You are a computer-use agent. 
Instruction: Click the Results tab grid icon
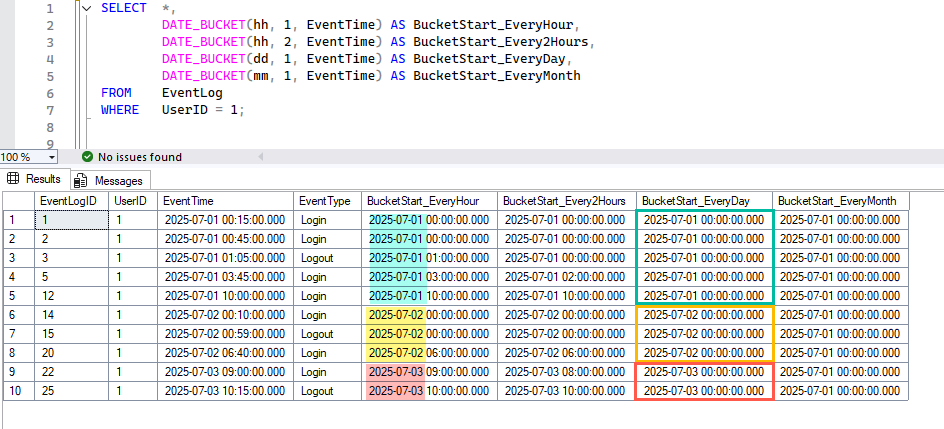13,179
